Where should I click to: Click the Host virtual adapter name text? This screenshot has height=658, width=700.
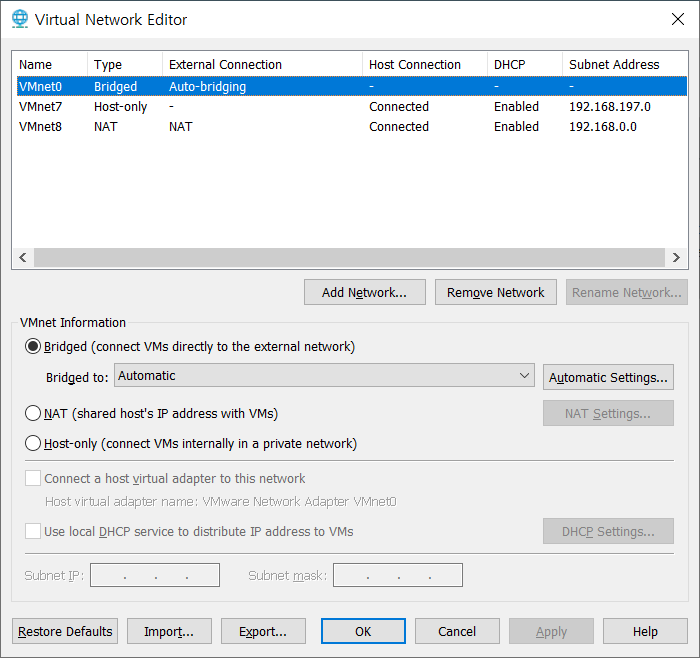[221, 502]
